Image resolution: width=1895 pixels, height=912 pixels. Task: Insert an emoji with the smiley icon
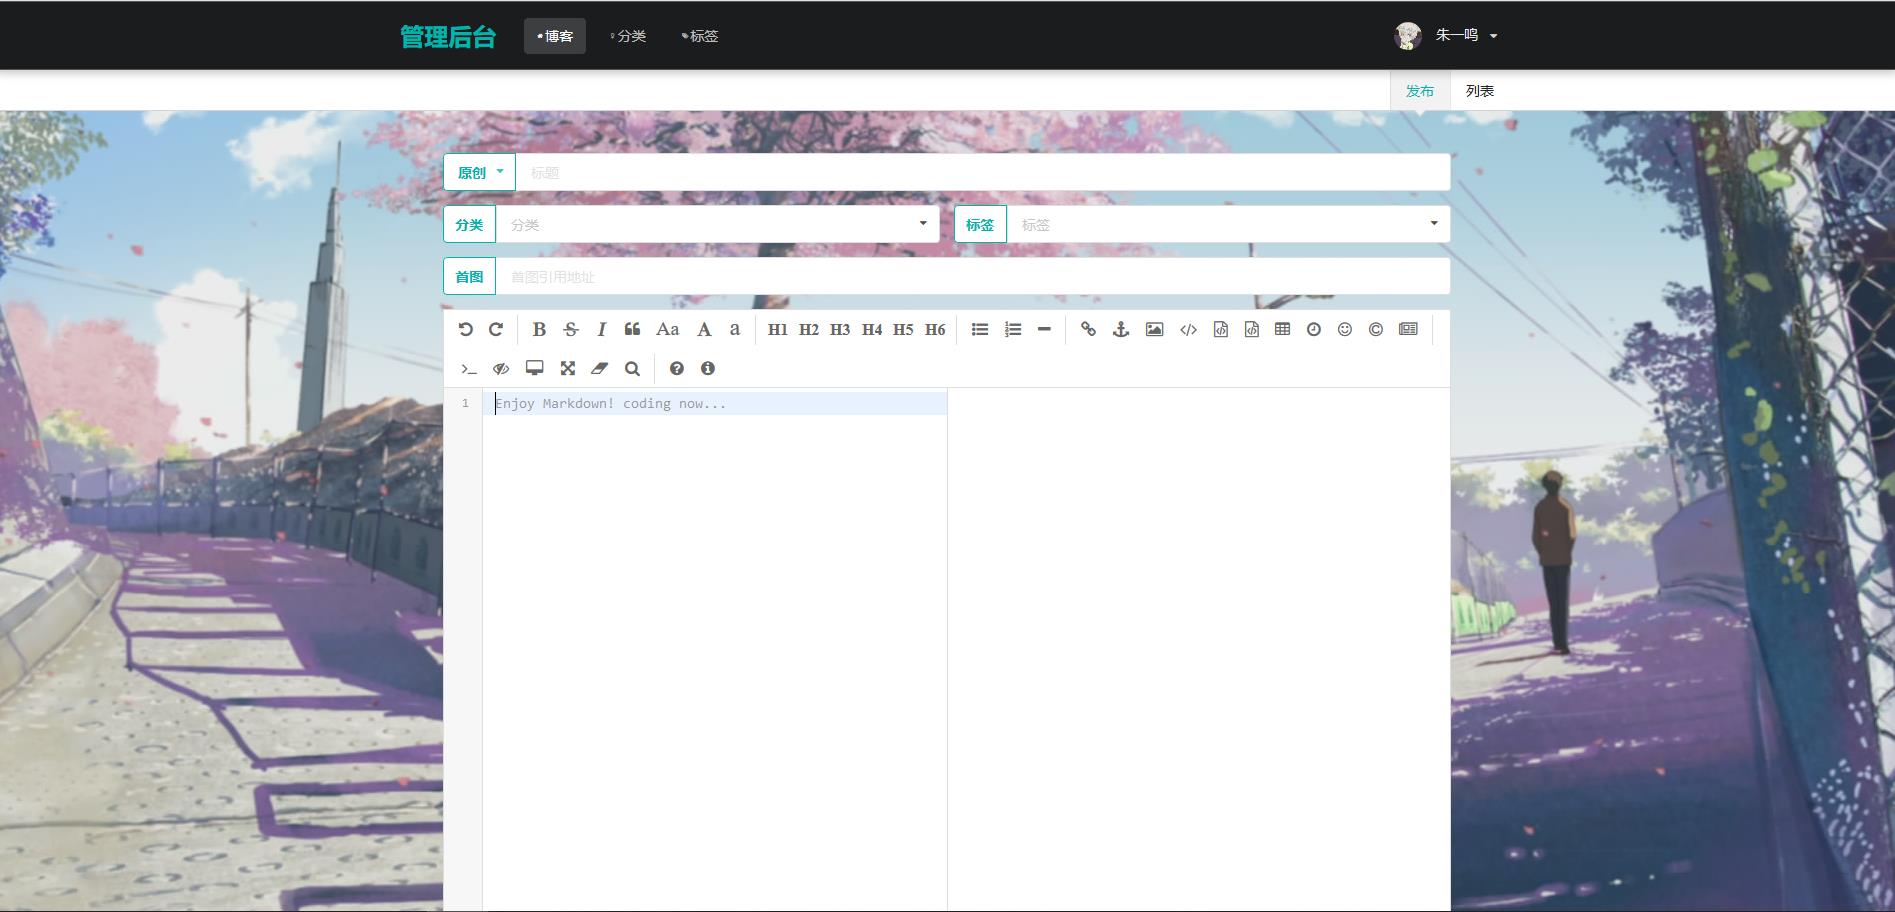(1345, 329)
